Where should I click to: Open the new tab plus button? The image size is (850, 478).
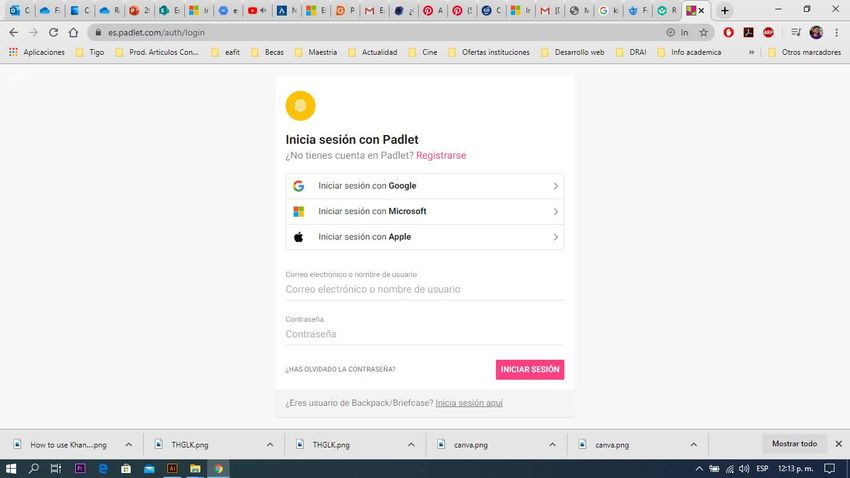[x=725, y=10]
